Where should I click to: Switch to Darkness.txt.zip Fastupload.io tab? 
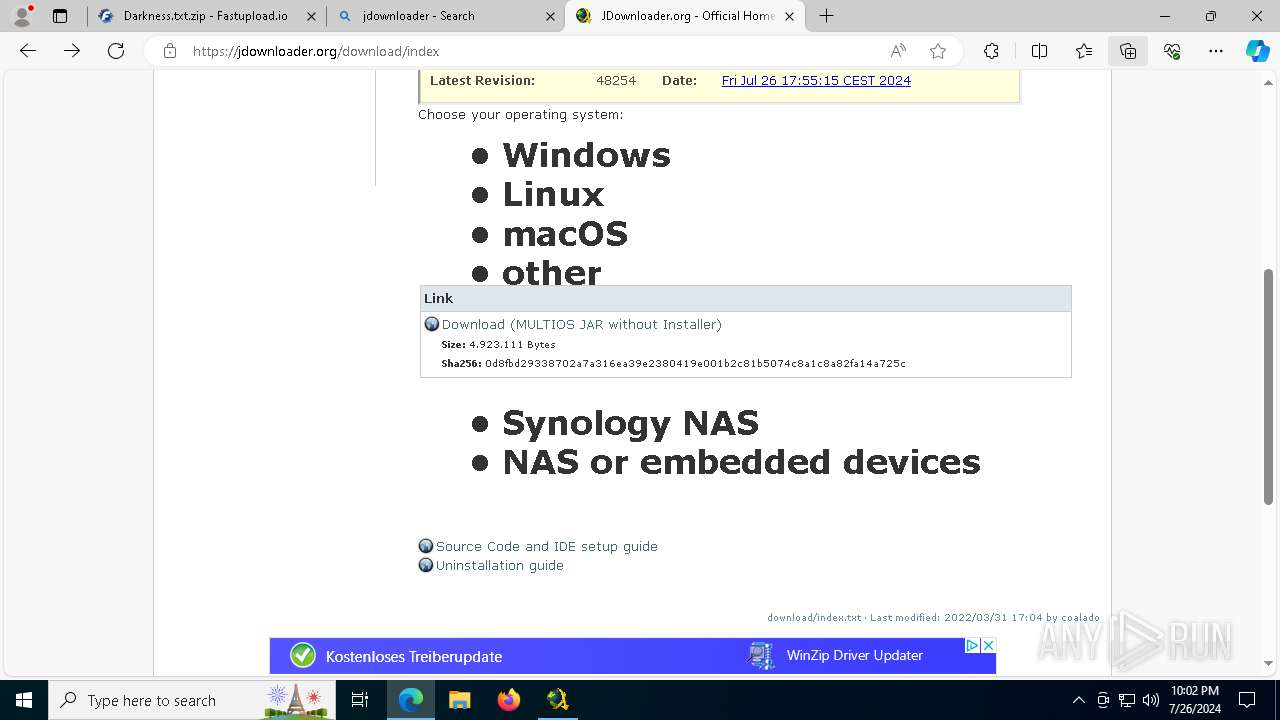(205, 16)
